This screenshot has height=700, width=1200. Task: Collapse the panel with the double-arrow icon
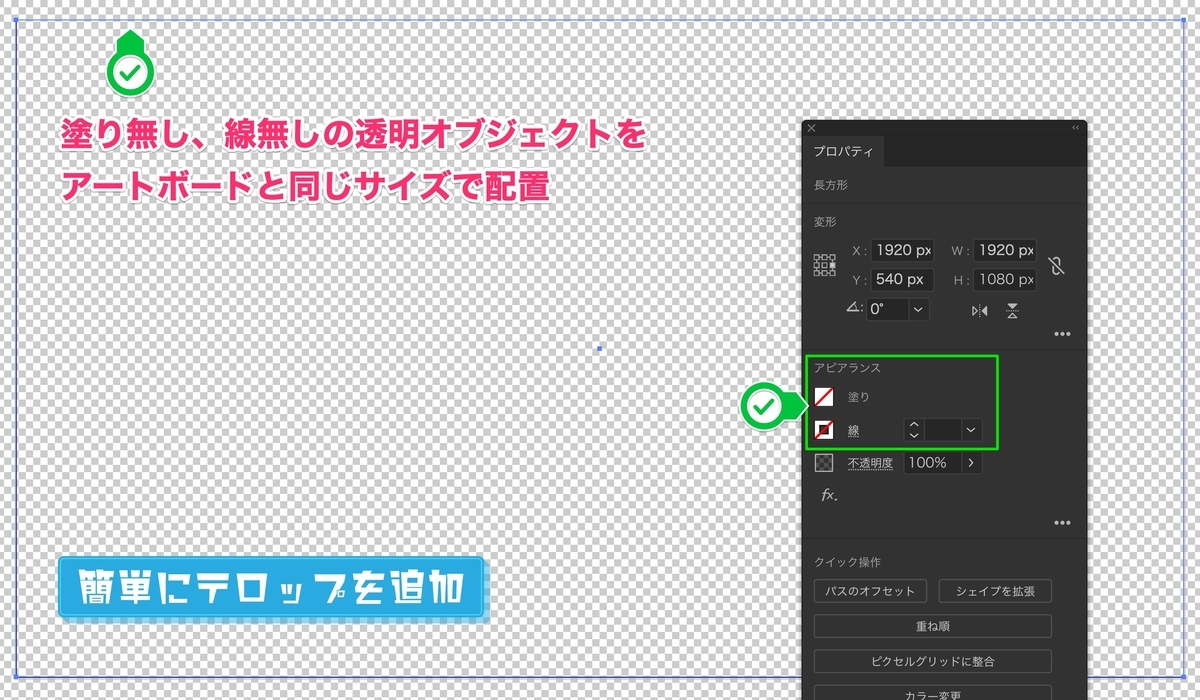coord(1076,125)
